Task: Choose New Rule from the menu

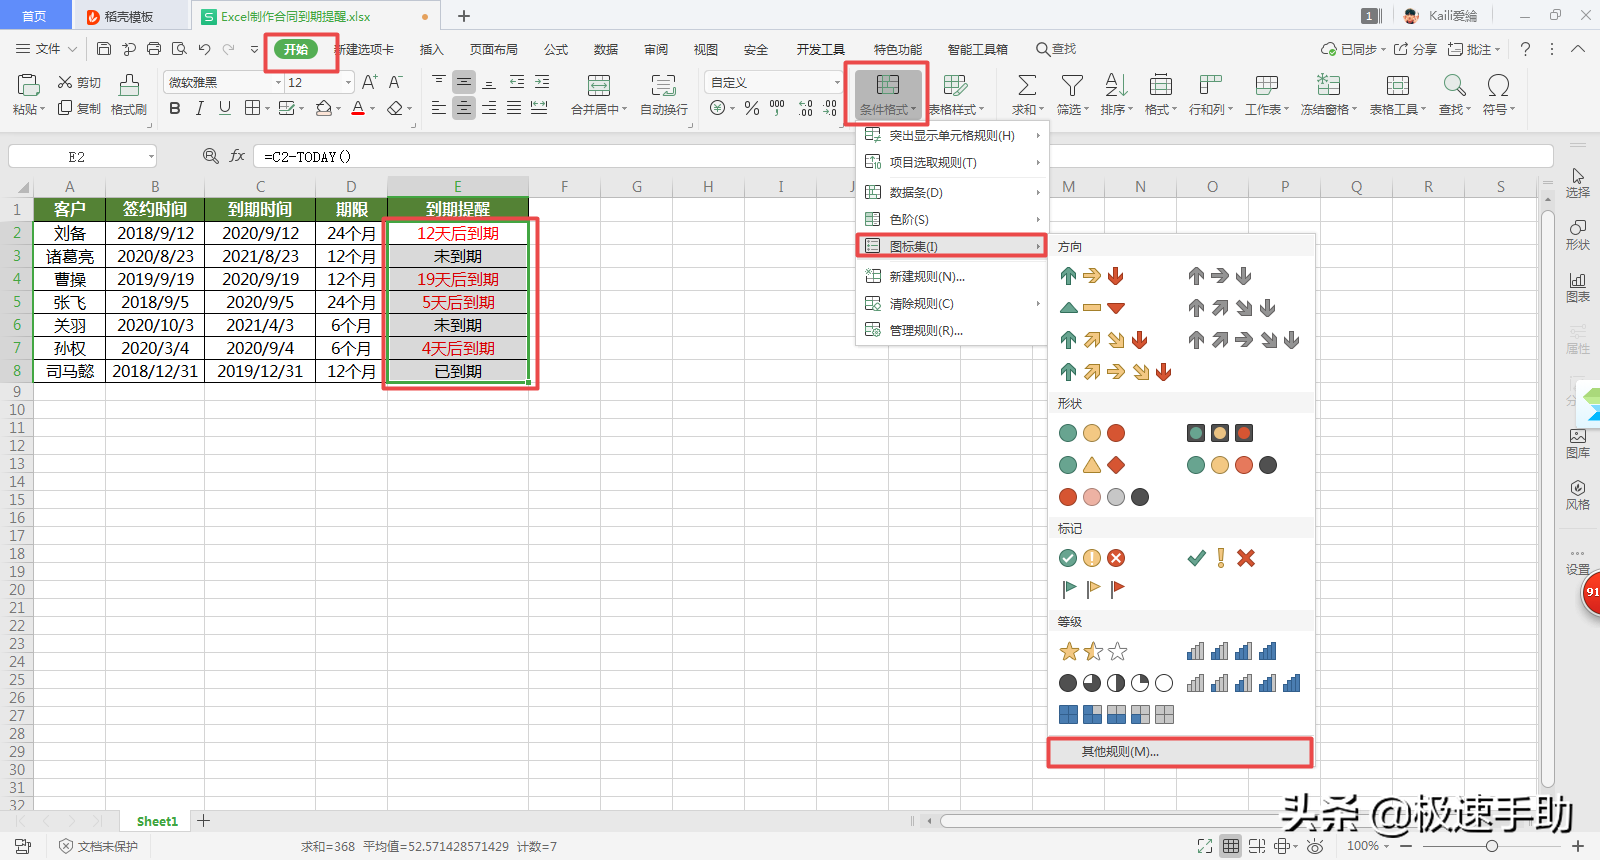Action: point(952,276)
